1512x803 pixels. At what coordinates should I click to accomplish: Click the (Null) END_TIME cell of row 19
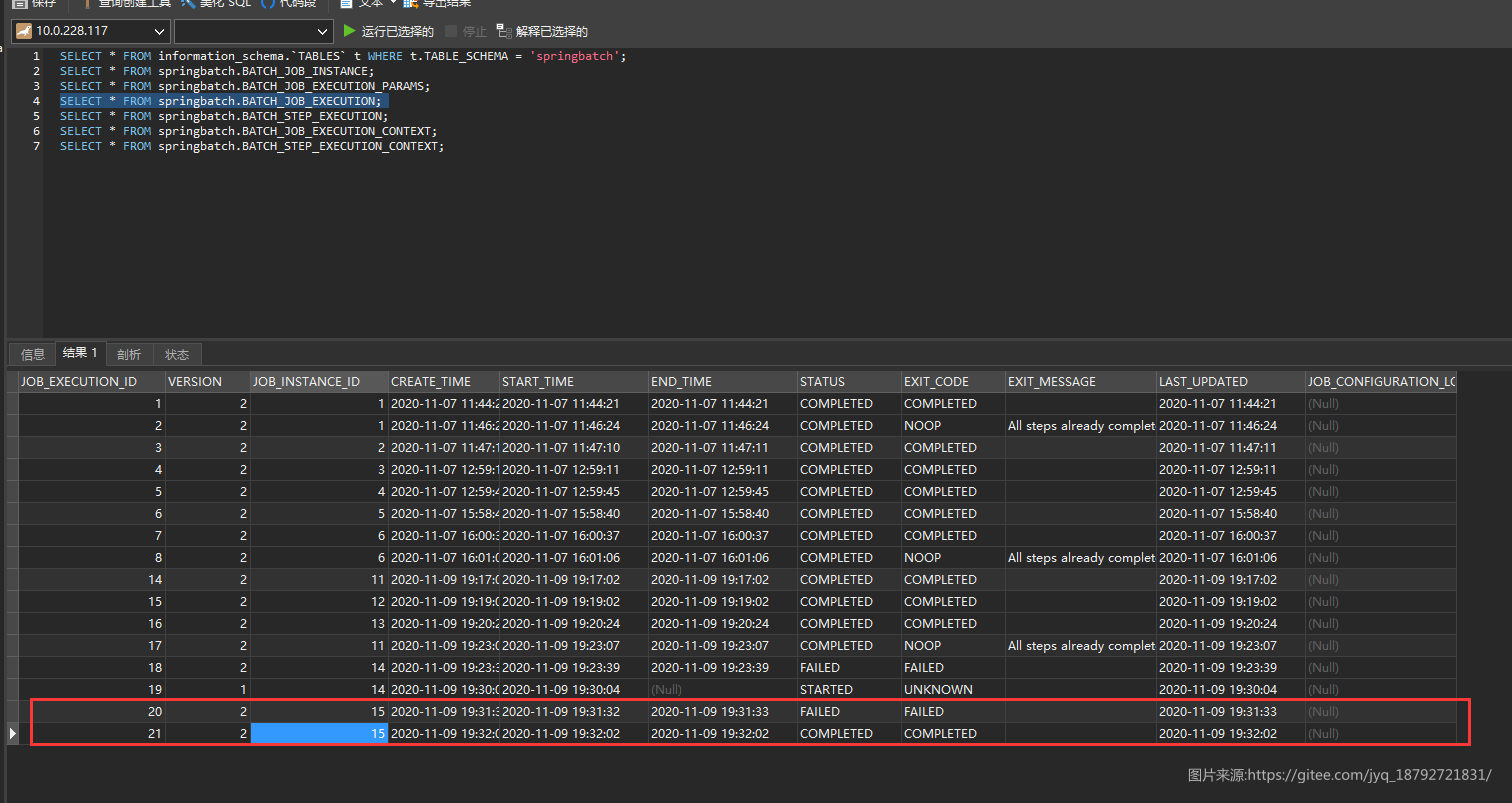[x=723, y=690]
